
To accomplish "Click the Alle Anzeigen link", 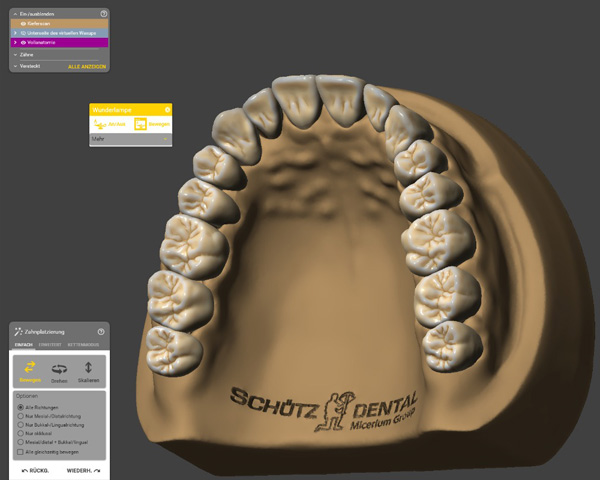I will (86, 65).
